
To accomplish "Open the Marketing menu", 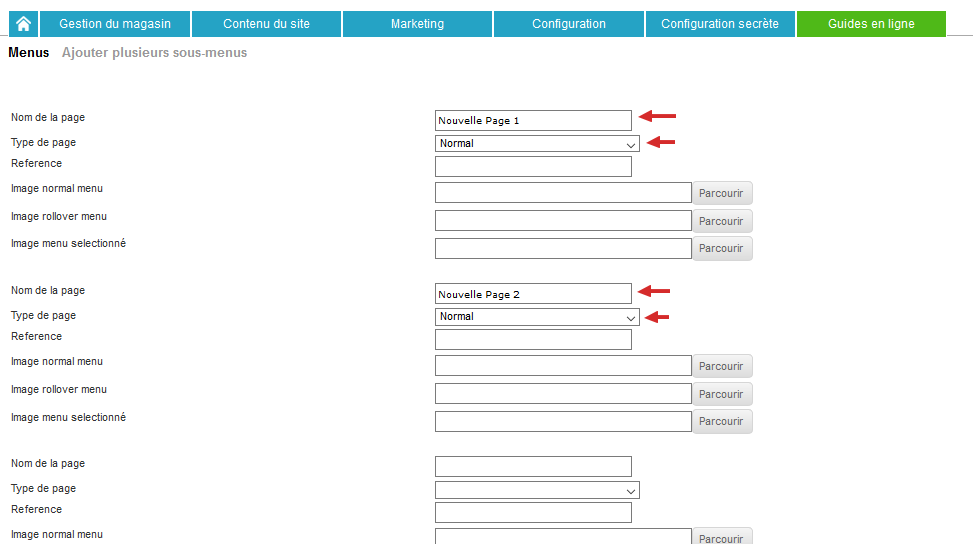I will [417, 24].
